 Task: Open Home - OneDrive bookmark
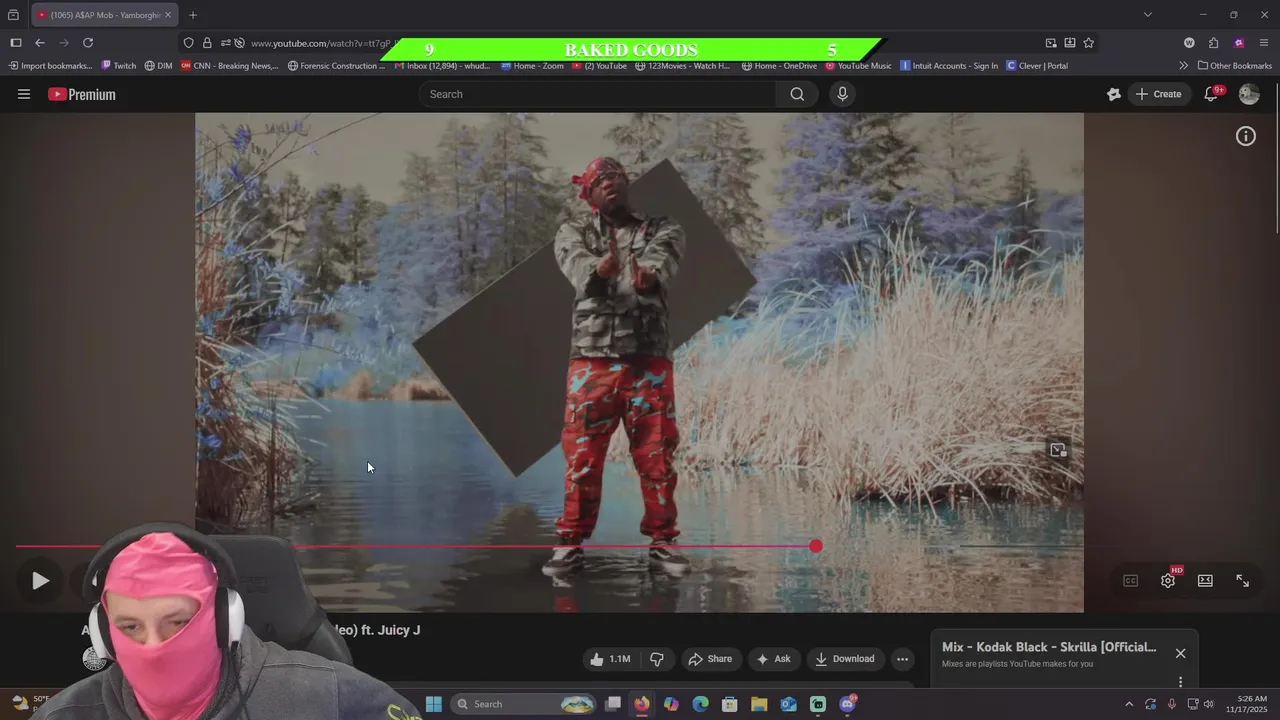[x=779, y=66]
